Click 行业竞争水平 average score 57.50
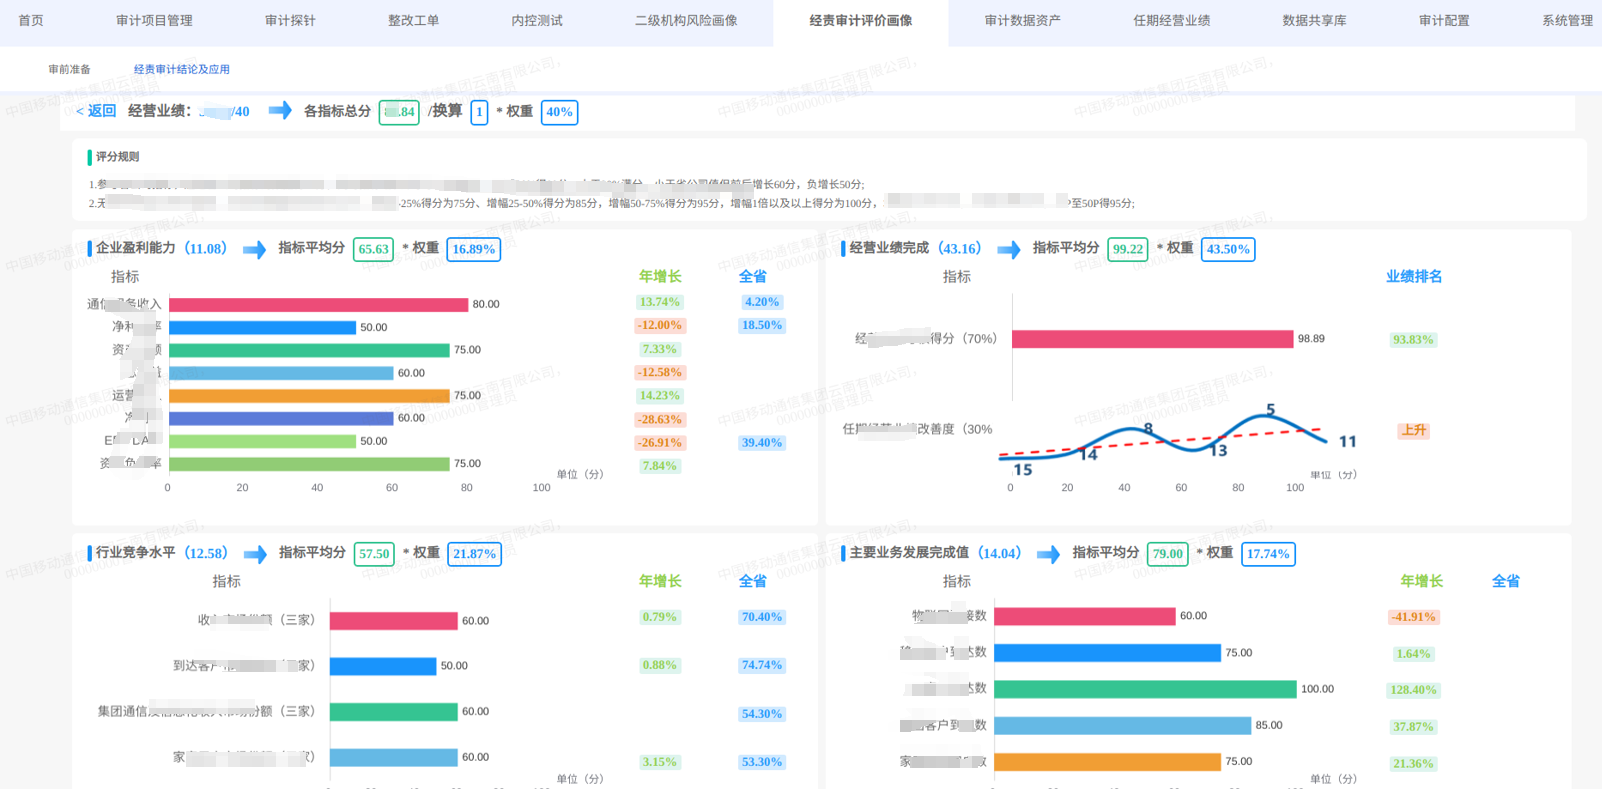 pos(374,554)
